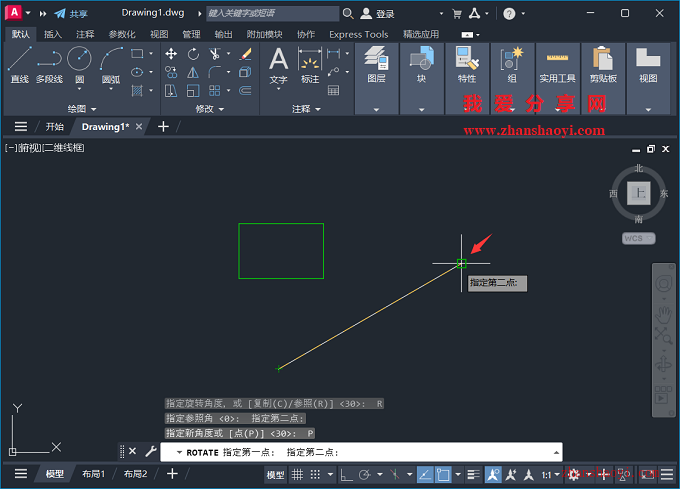The image size is (680, 489).
Task: Toggle snap mode dots in status bar
Action: [315, 475]
